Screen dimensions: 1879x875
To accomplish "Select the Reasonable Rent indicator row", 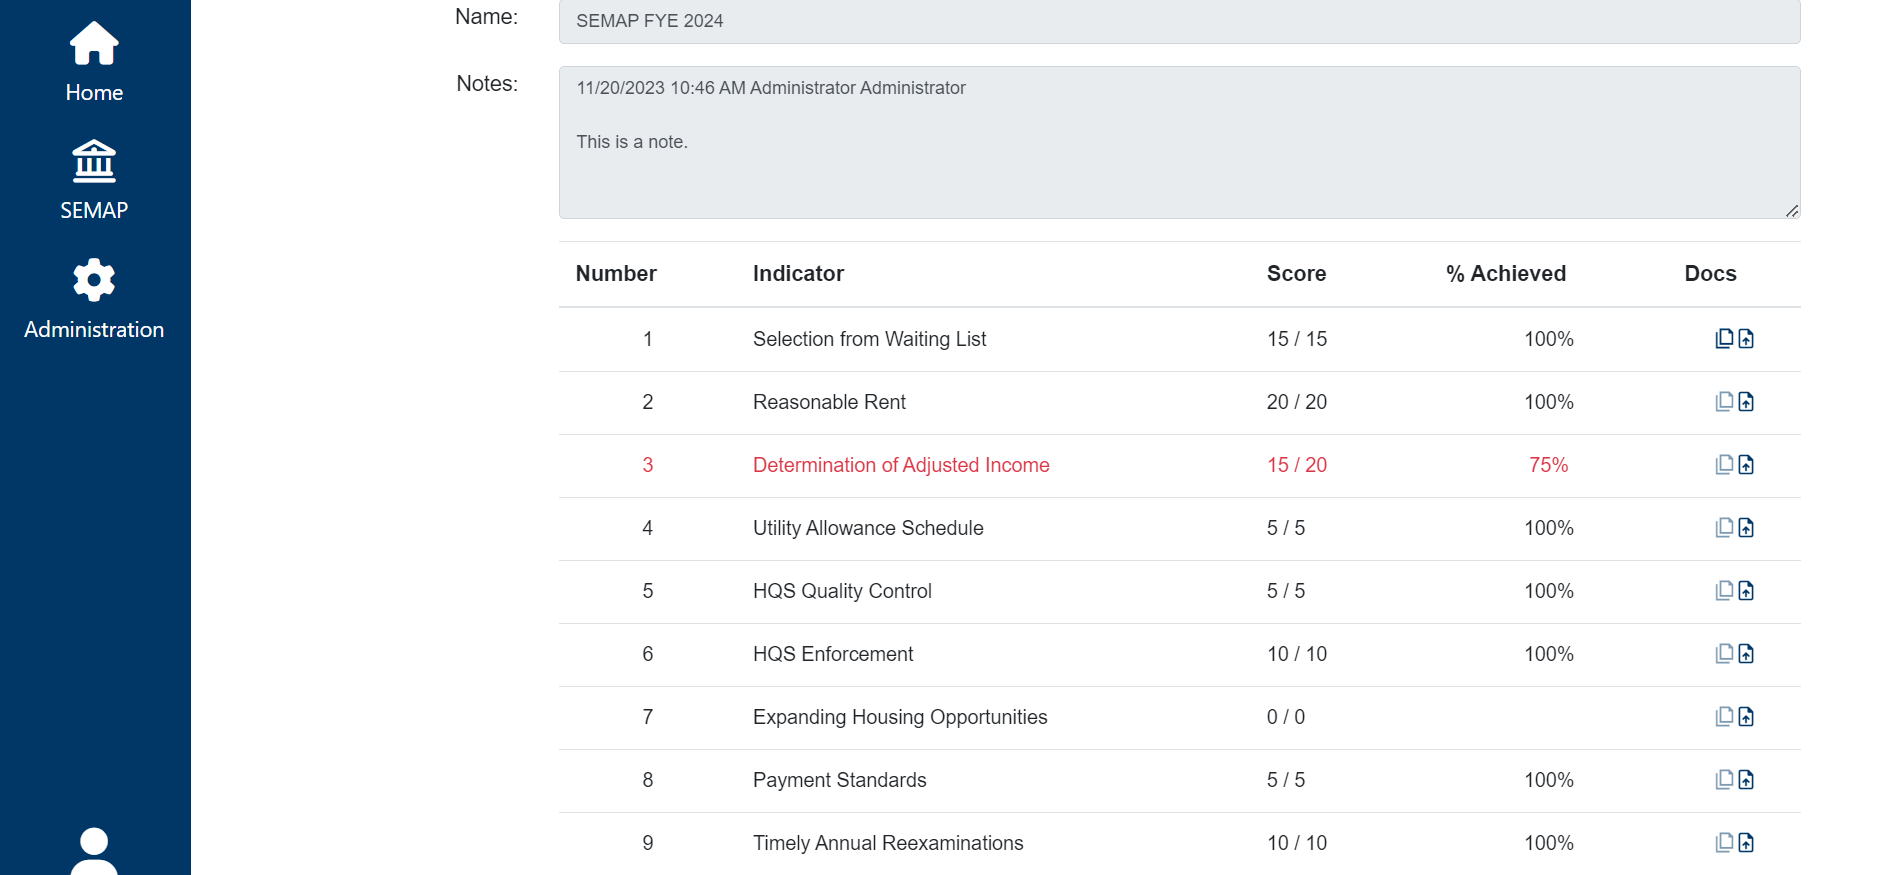I will [829, 402].
